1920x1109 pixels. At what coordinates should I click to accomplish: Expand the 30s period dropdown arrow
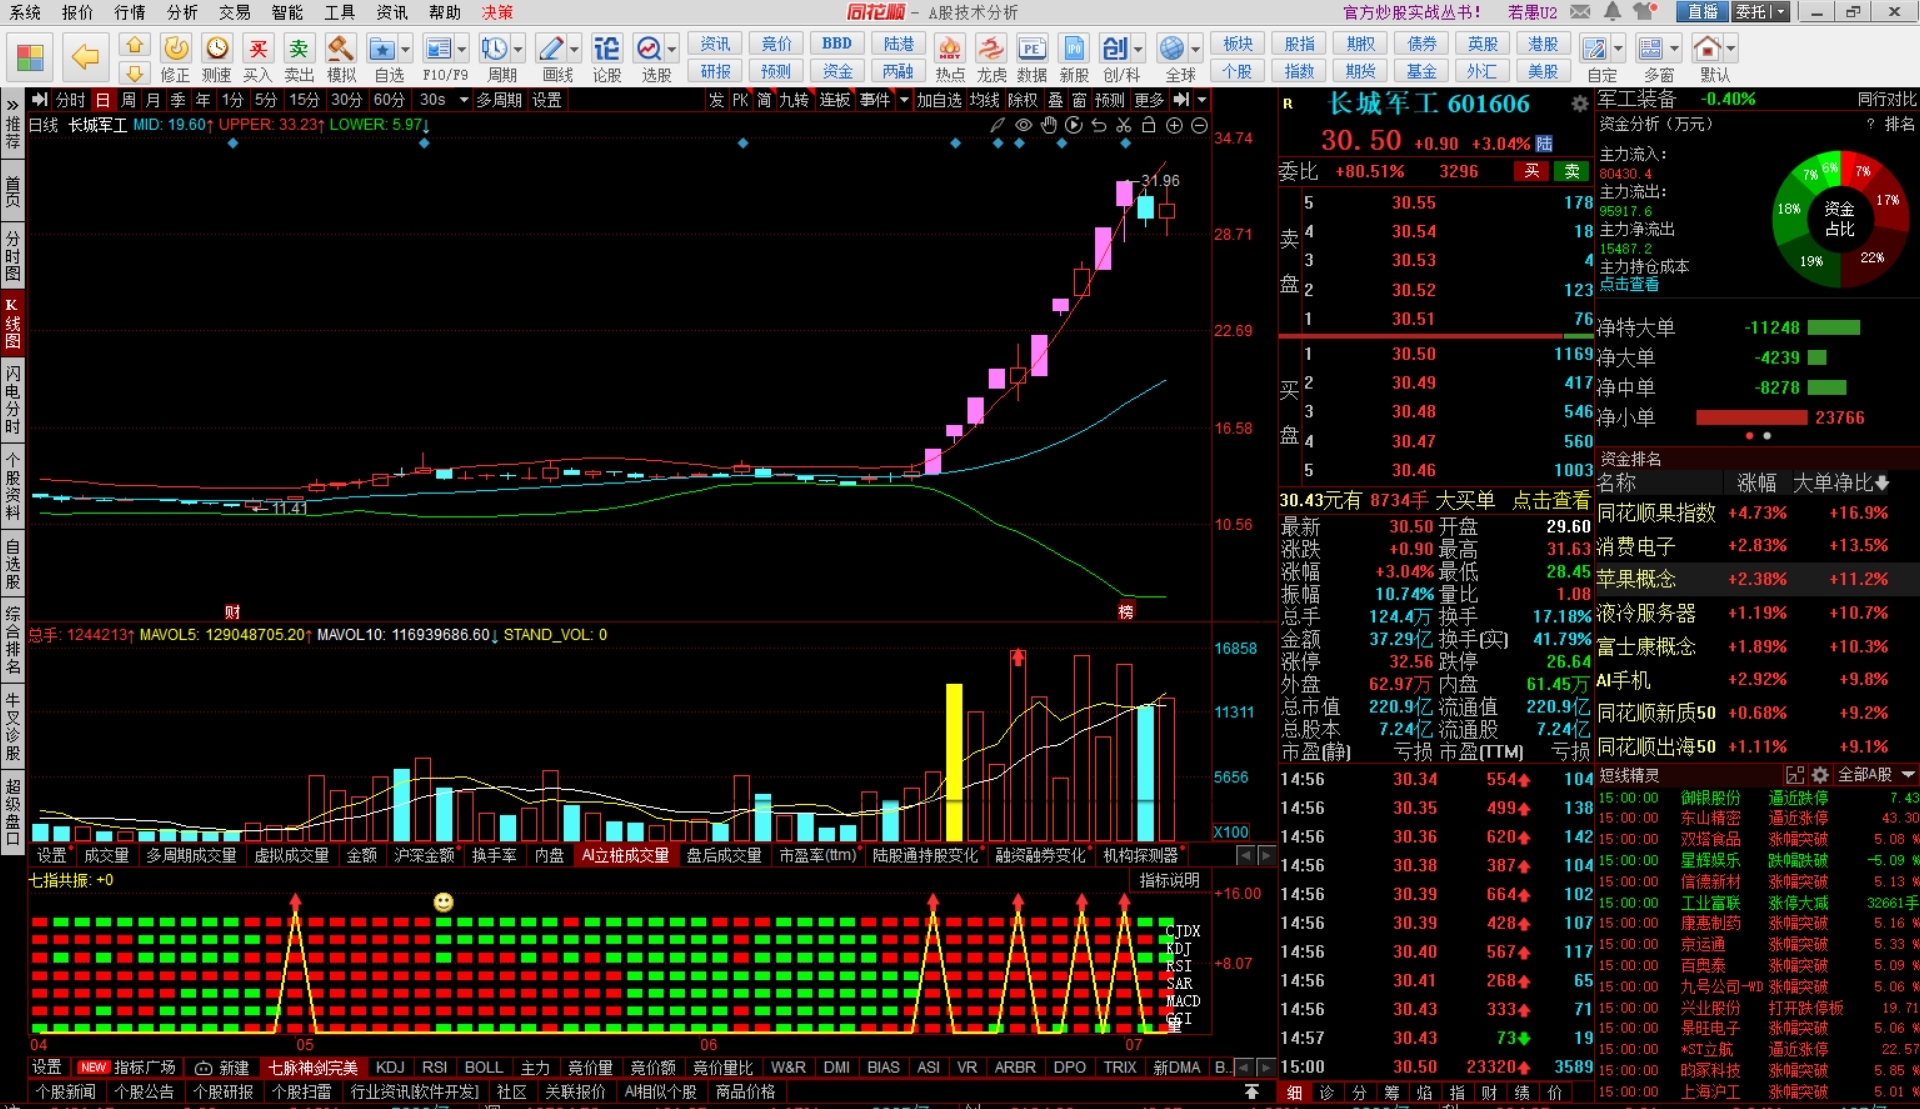(463, 100)
